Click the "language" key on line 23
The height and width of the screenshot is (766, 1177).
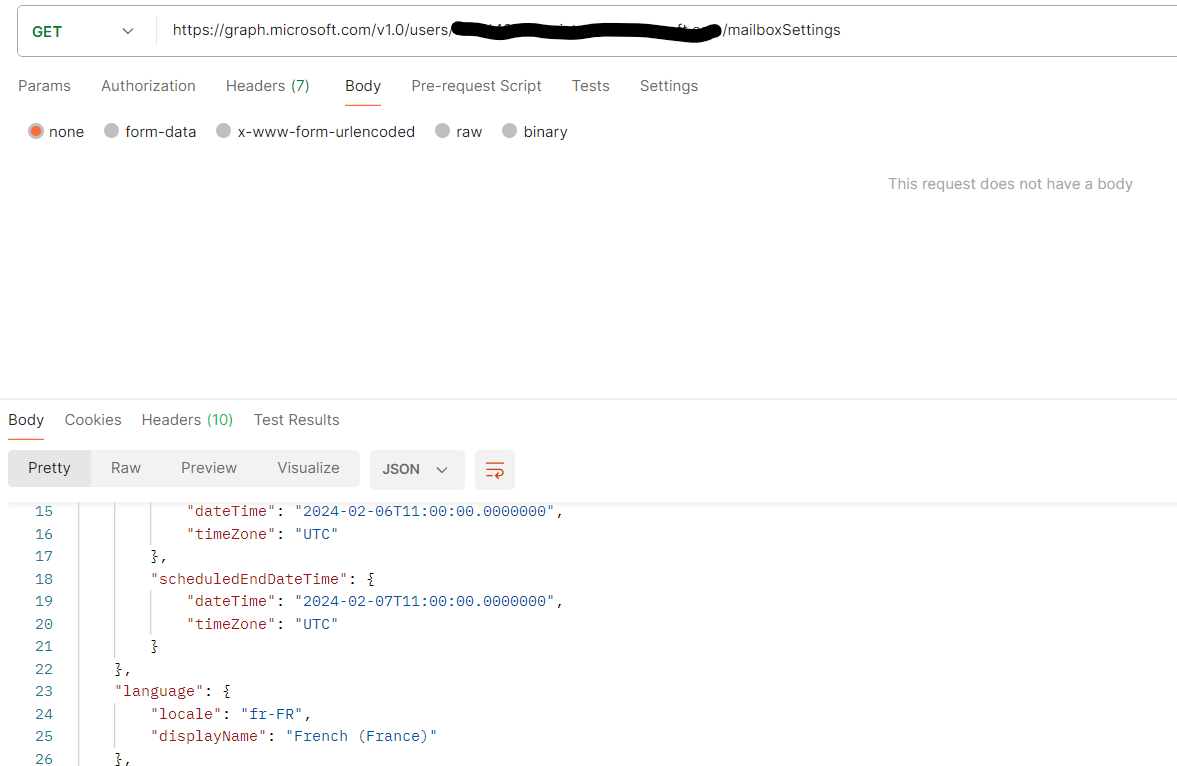[158, 692]
